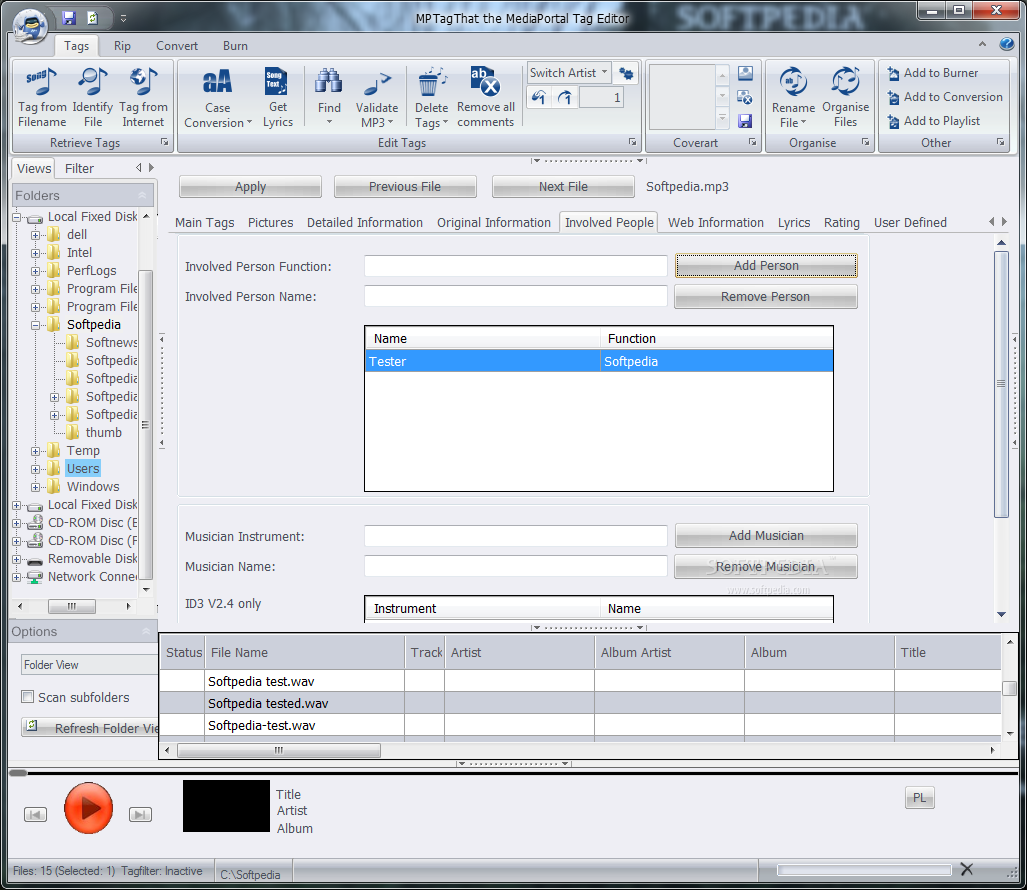Screen dimensions: 1027x890
Task: Play the selected track
Action: tap(88, 808)
